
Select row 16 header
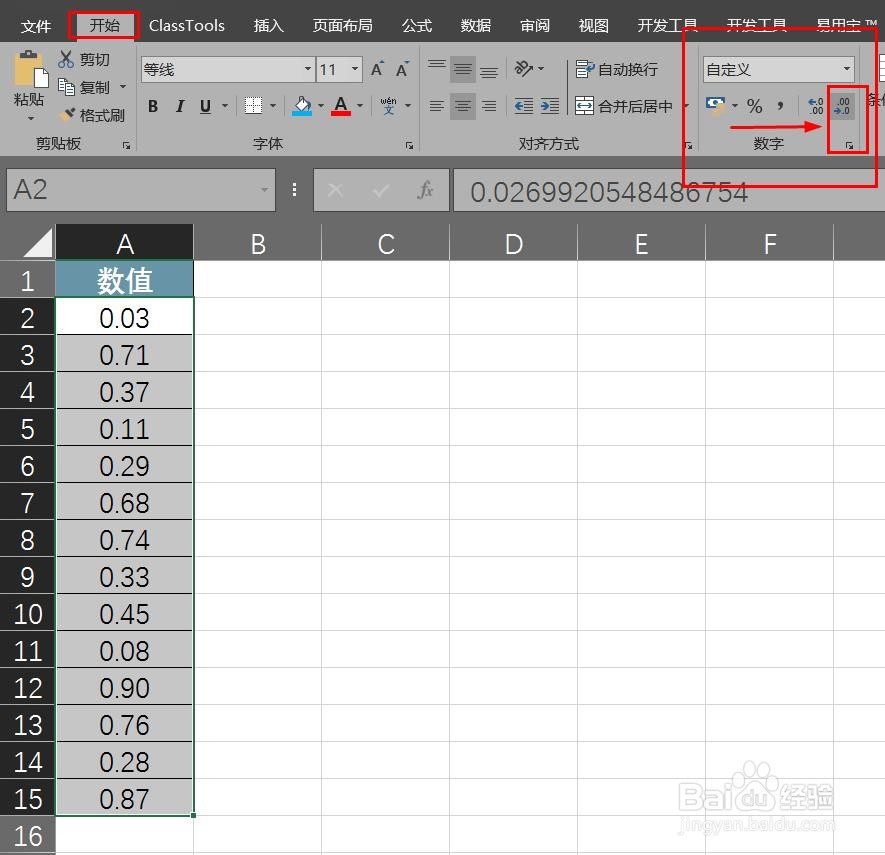tap(27, 836)
